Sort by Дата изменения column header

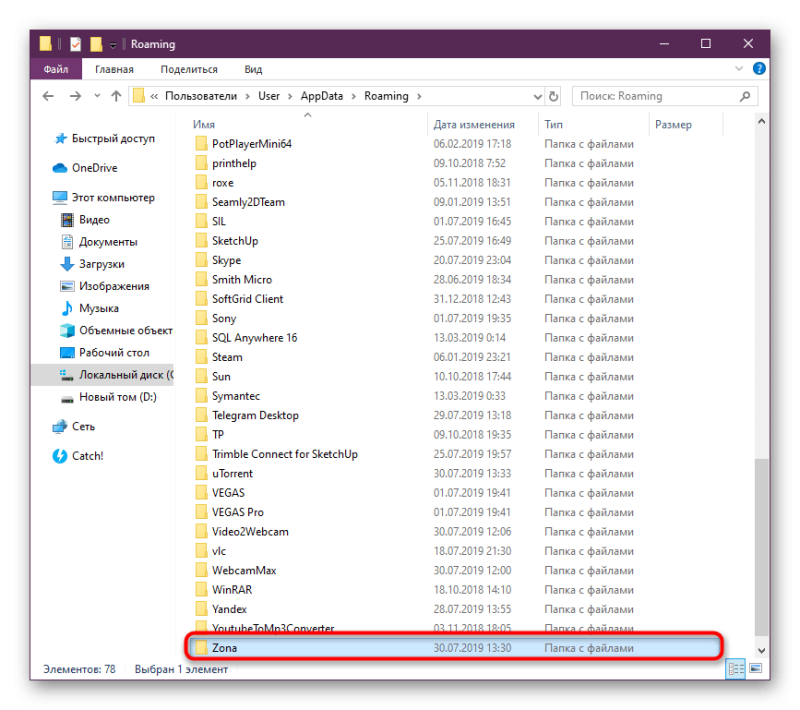coord(474,124)
